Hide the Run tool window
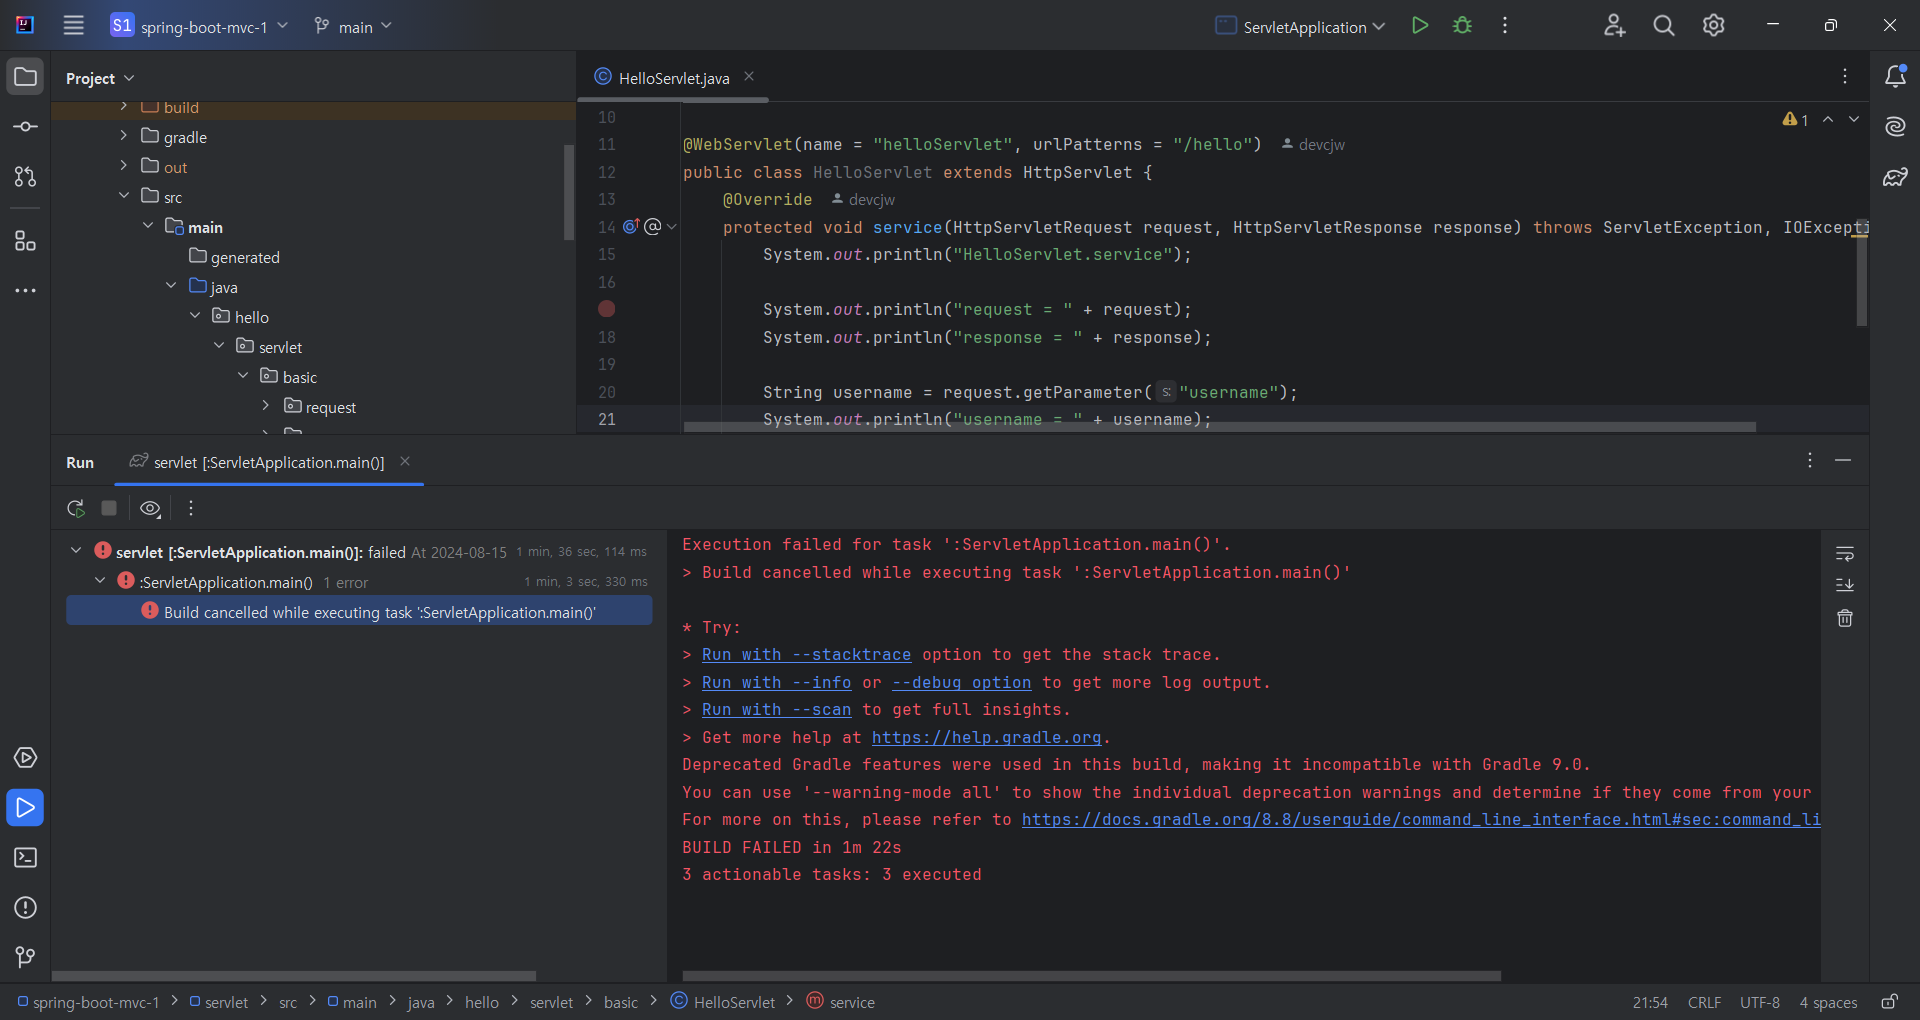 coord(1843,460)
